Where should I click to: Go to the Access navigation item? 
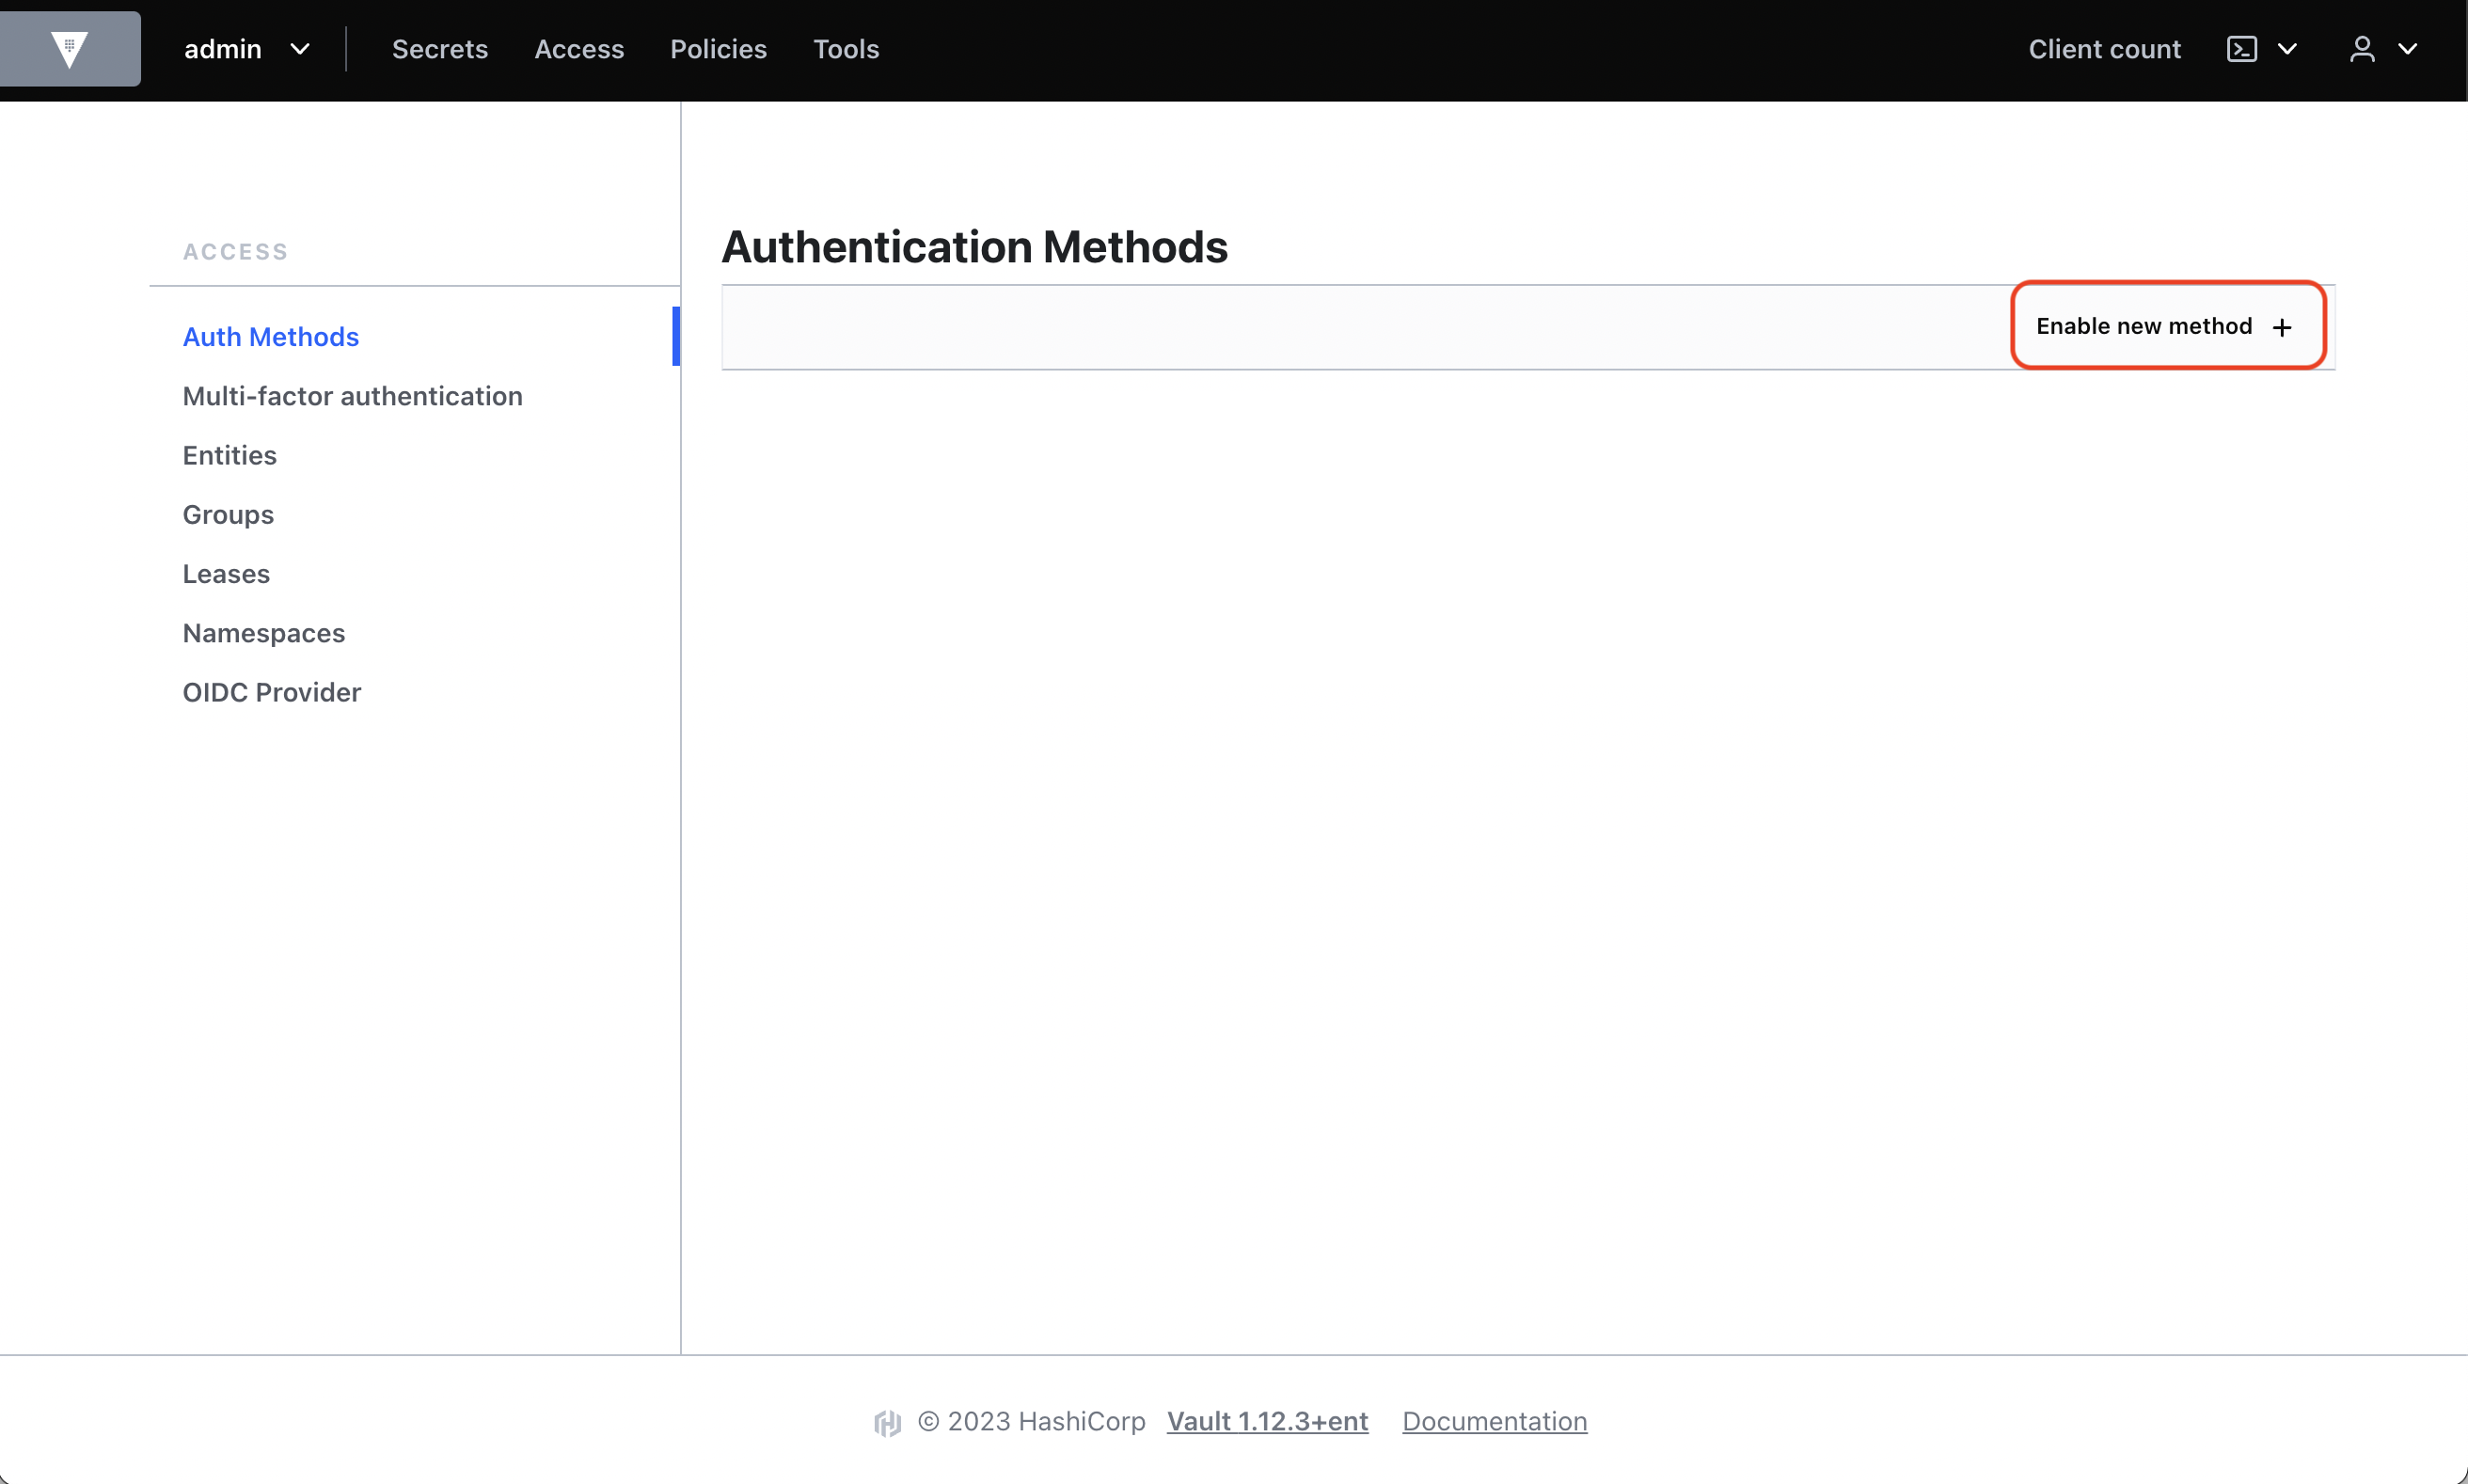[579, 49]
